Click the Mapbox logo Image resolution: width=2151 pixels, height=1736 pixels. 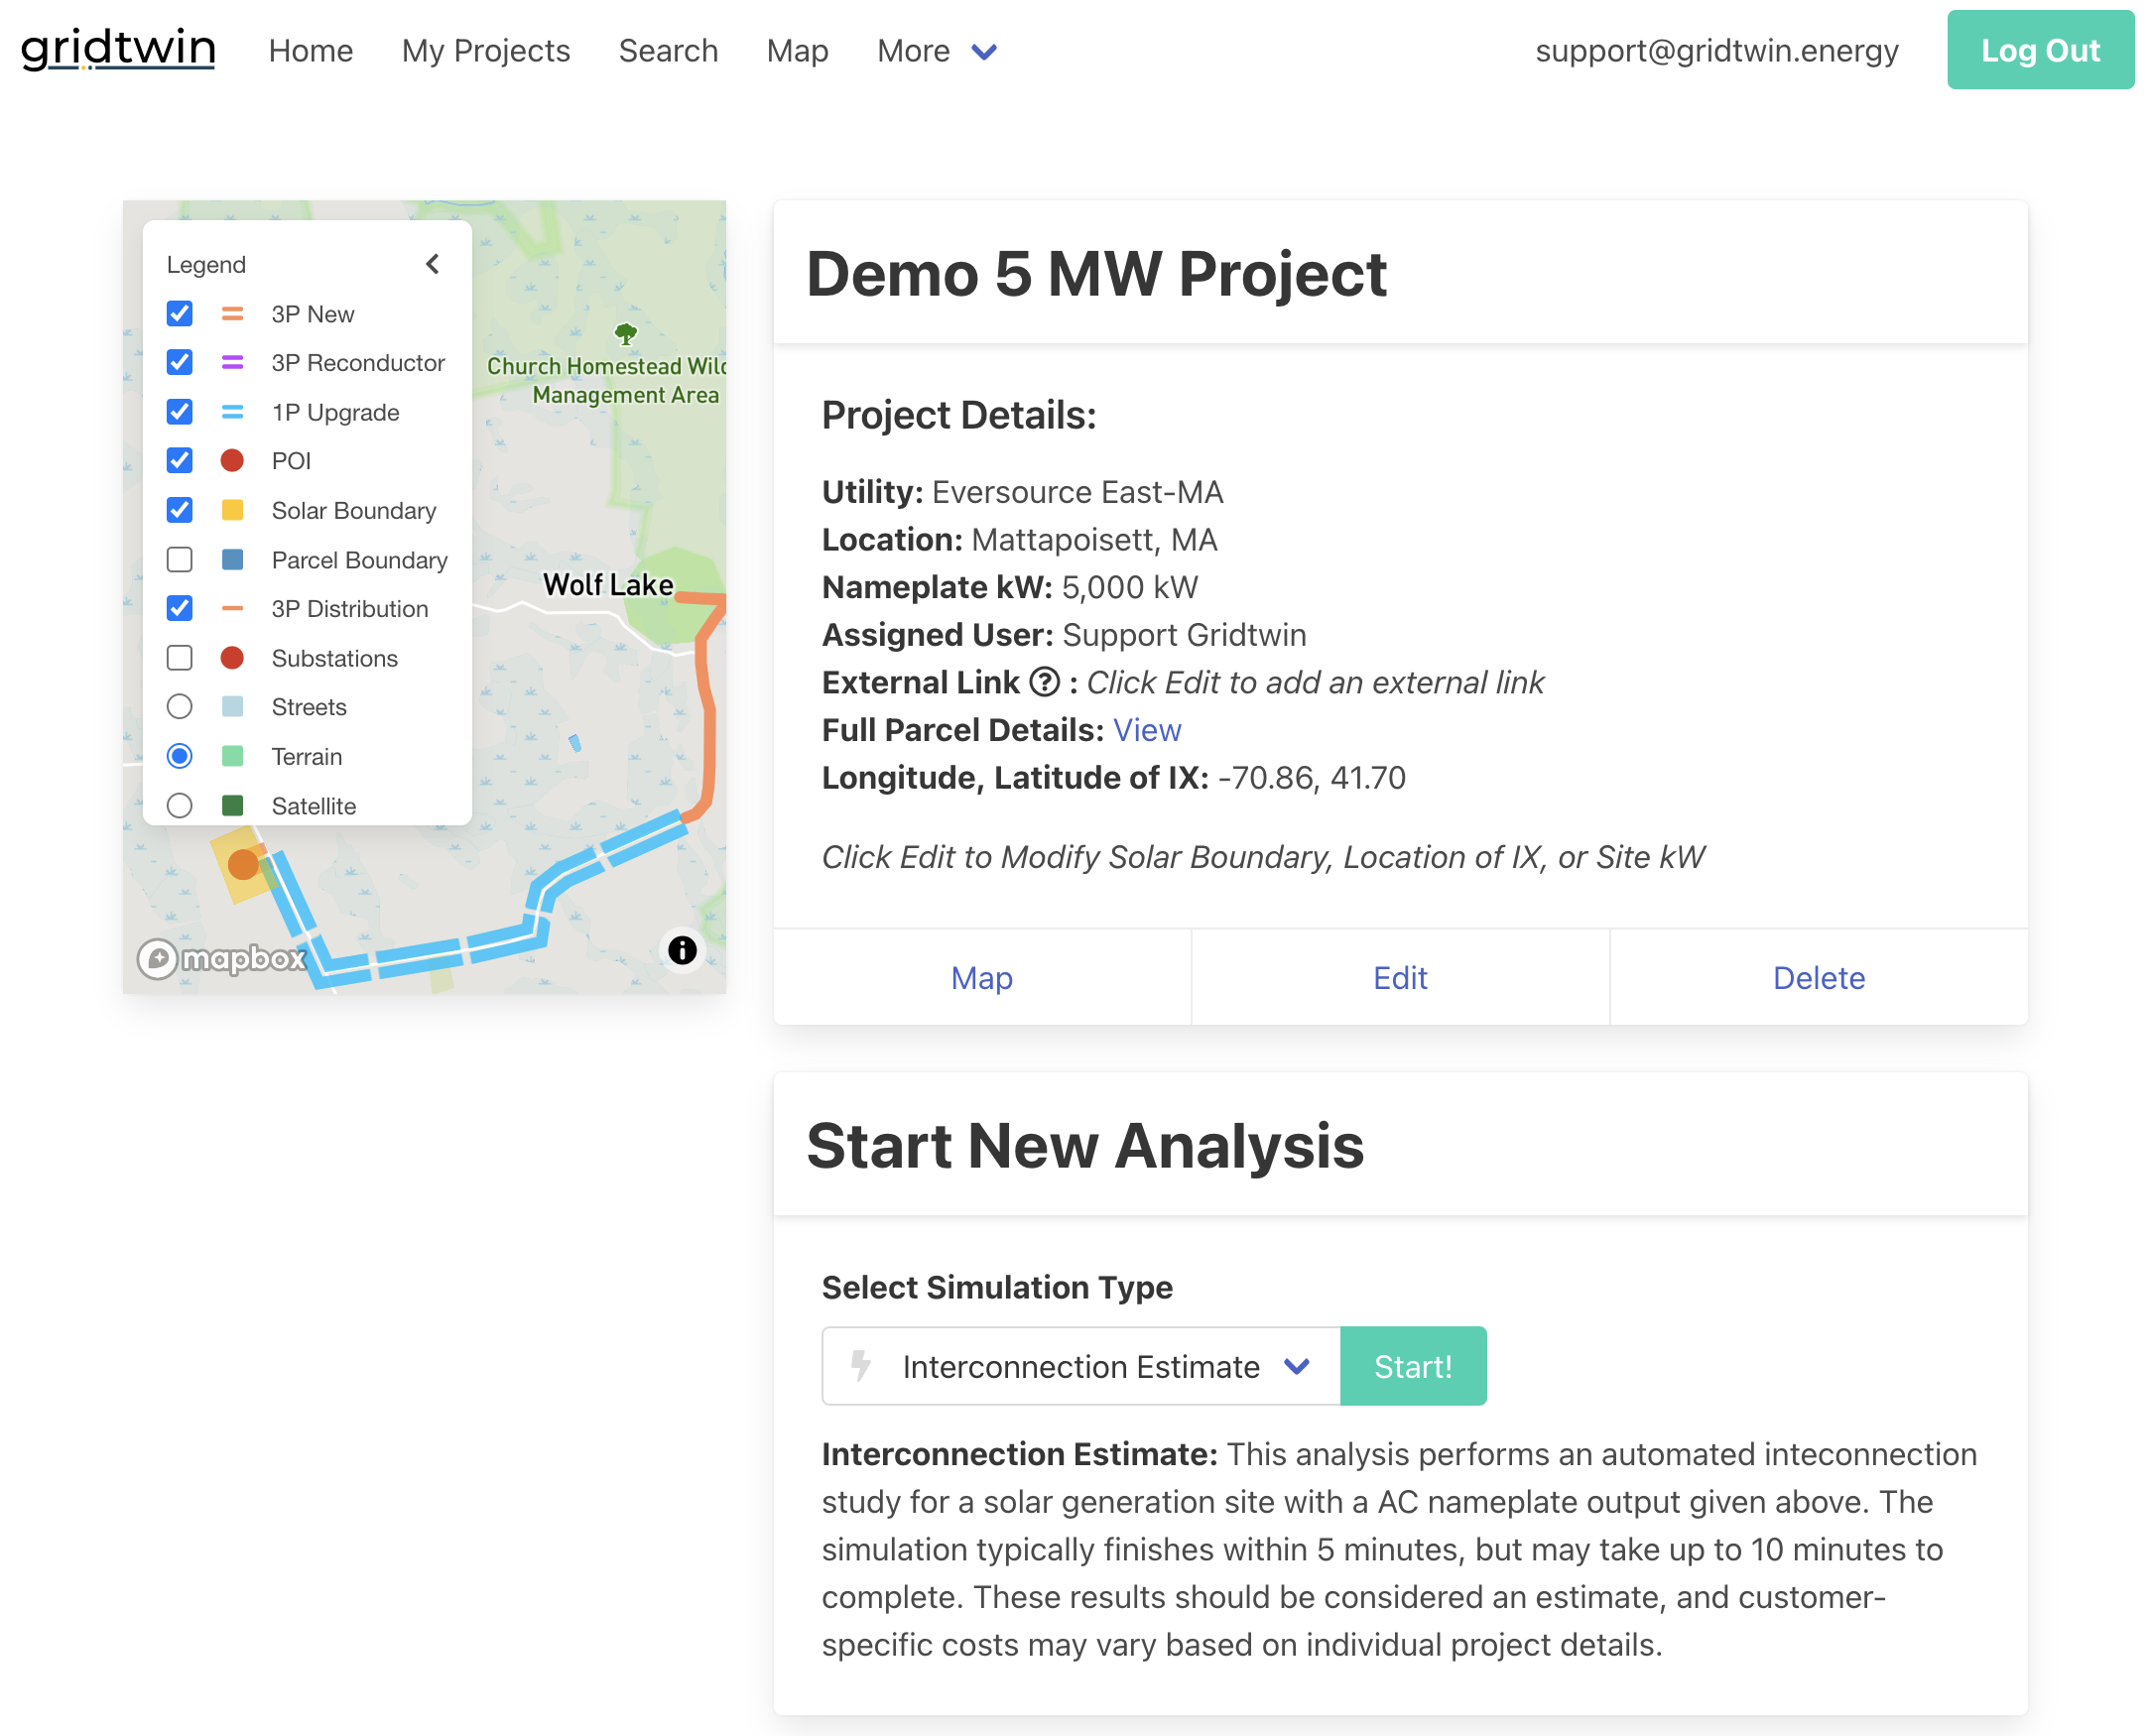coord(222,959)
